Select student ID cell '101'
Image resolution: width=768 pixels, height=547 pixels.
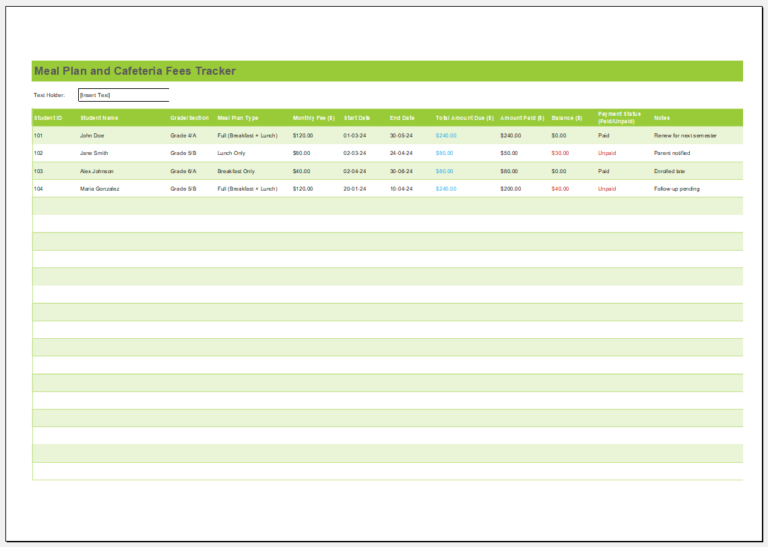click(x=38, y=136)
